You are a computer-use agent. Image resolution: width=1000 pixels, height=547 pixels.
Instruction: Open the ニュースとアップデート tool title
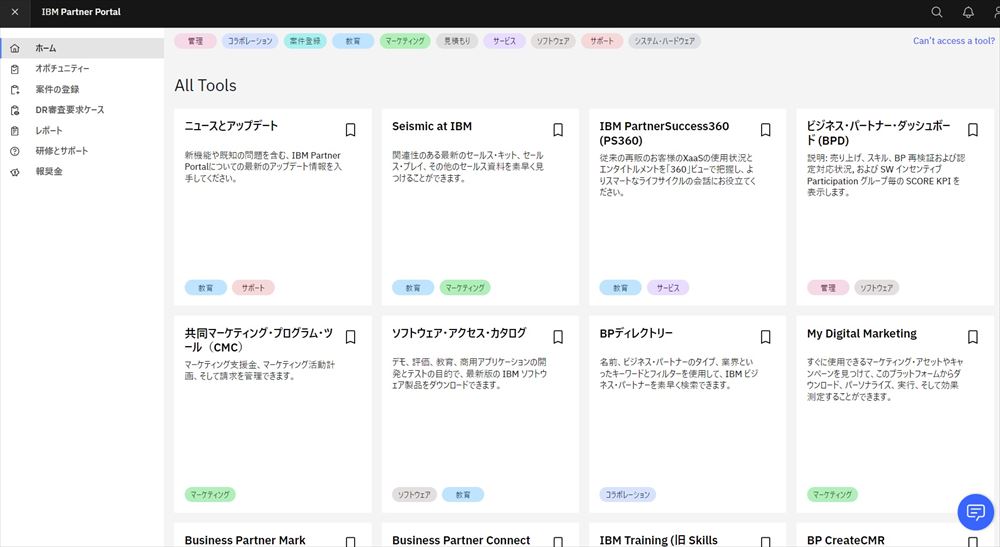coord(231,126)
